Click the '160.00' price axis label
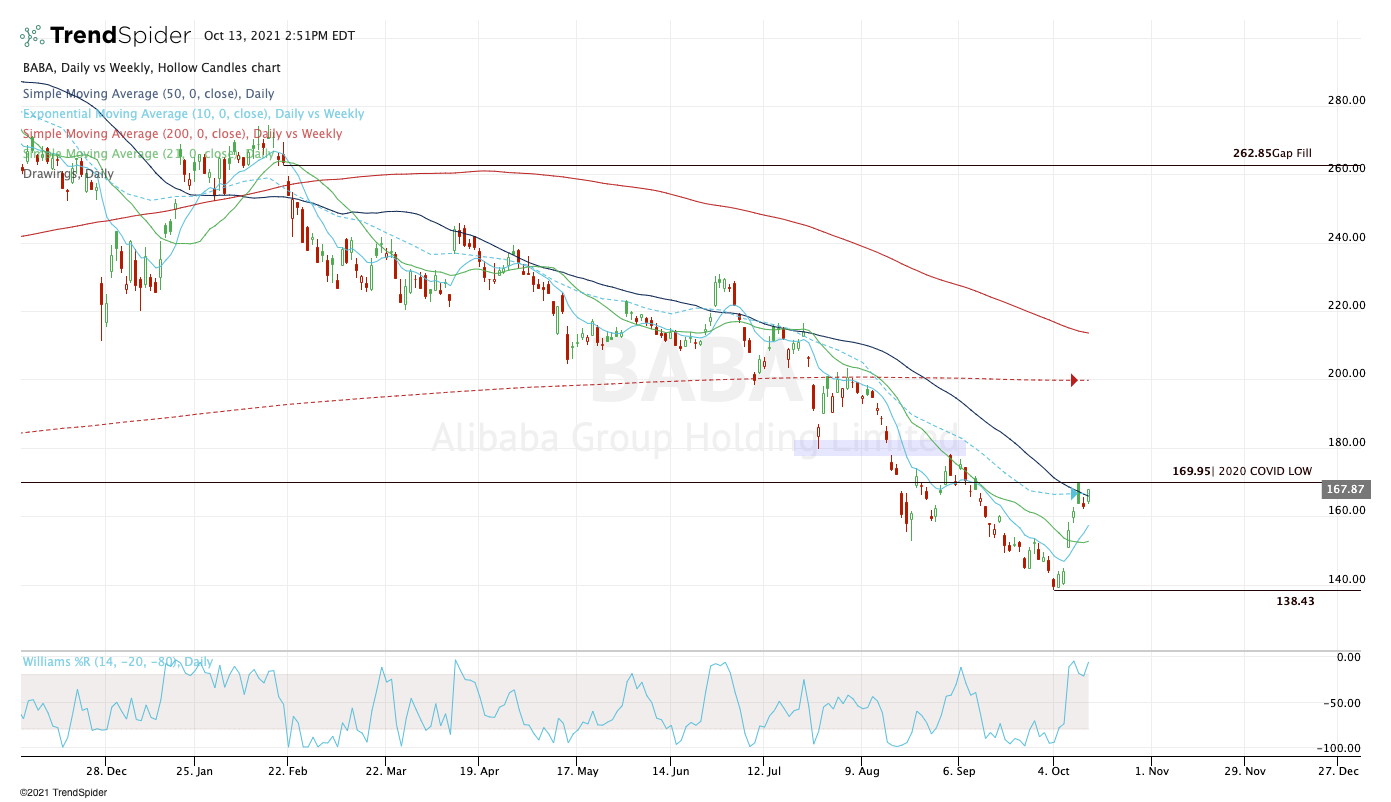 click(1346, 510)
